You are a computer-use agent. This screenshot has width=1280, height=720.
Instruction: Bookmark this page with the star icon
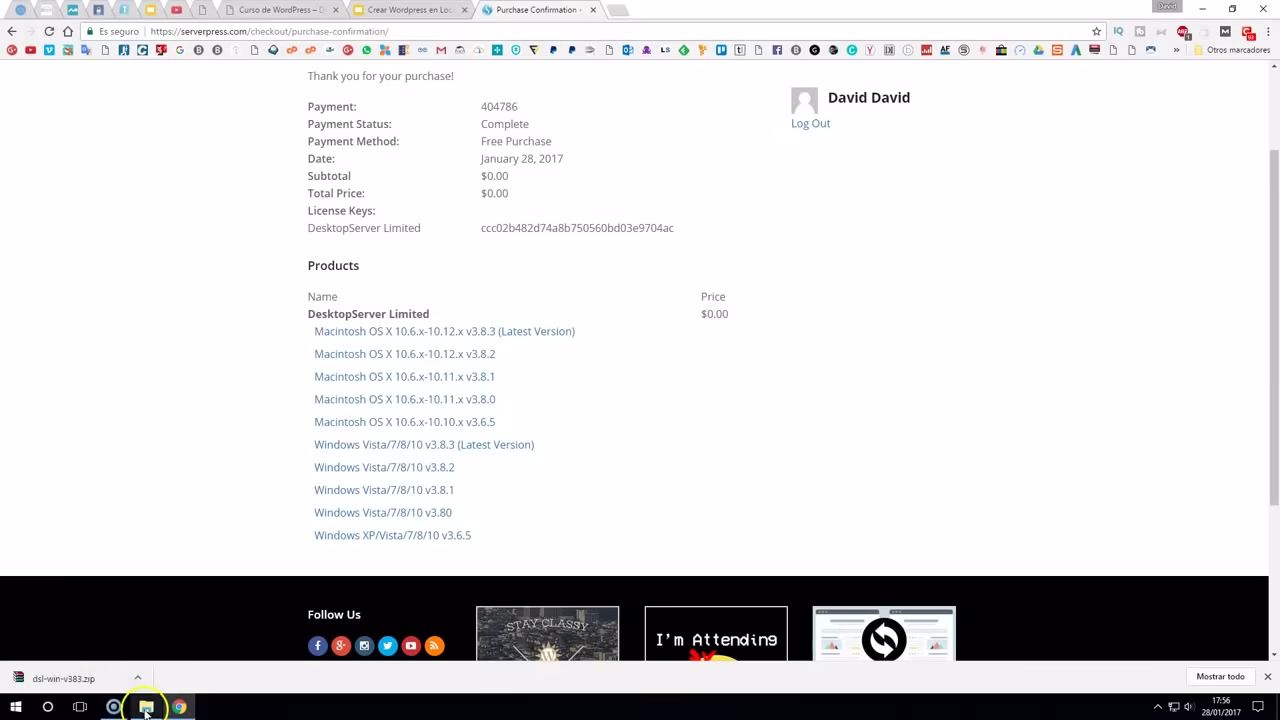coord(1096,31)
